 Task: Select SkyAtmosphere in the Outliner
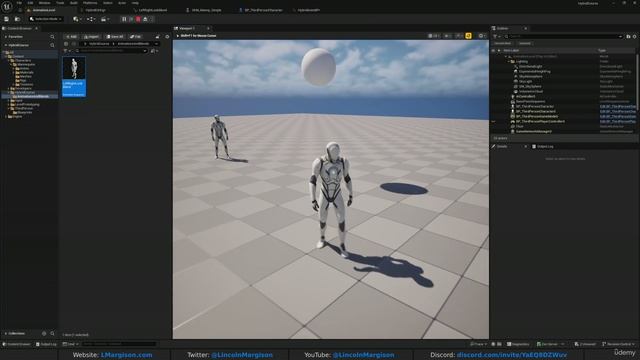click(x=531, y=76)
